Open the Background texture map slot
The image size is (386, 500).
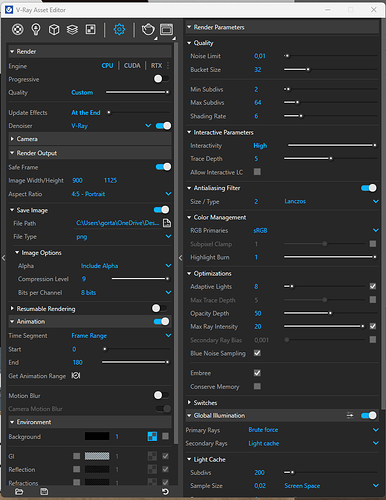(152, 436)
